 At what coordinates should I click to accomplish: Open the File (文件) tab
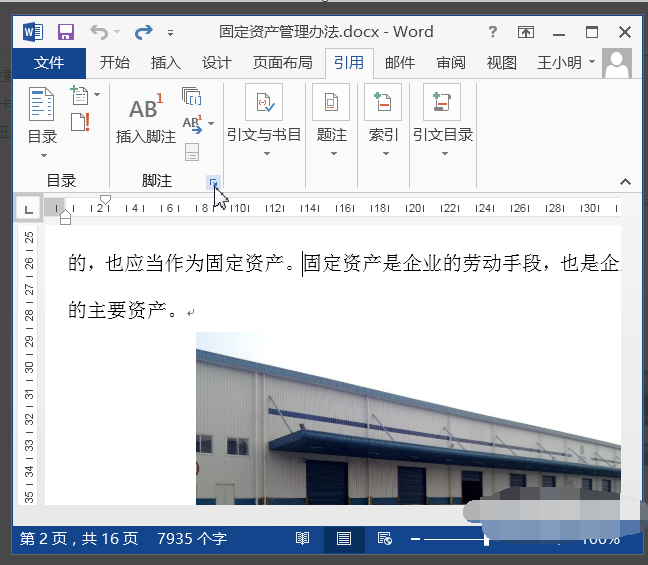[49, 63]
